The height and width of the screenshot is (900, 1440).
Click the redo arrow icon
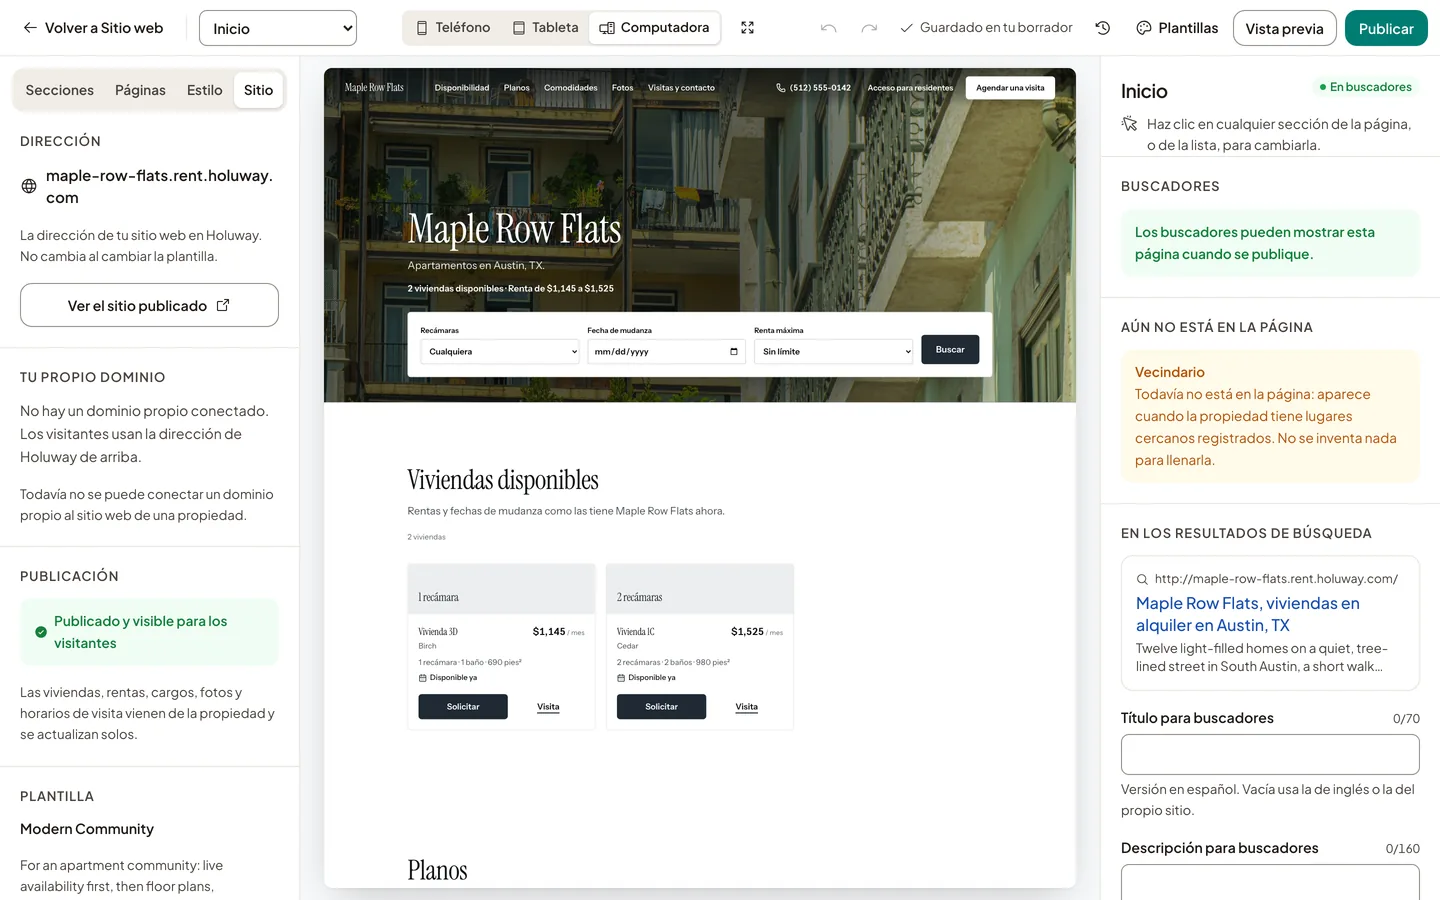coord(869,28)
